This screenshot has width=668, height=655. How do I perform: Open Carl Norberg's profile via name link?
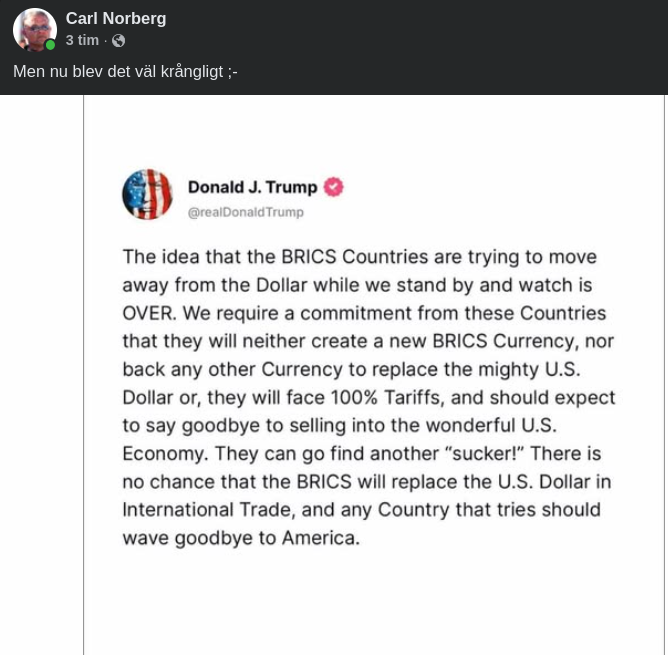116,19
